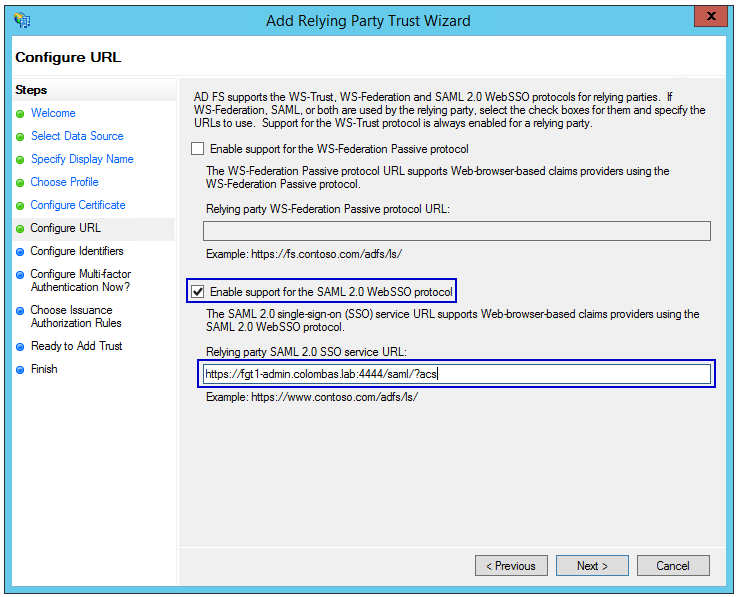Click the green bullet beside Select Data Source

(20, 137)
